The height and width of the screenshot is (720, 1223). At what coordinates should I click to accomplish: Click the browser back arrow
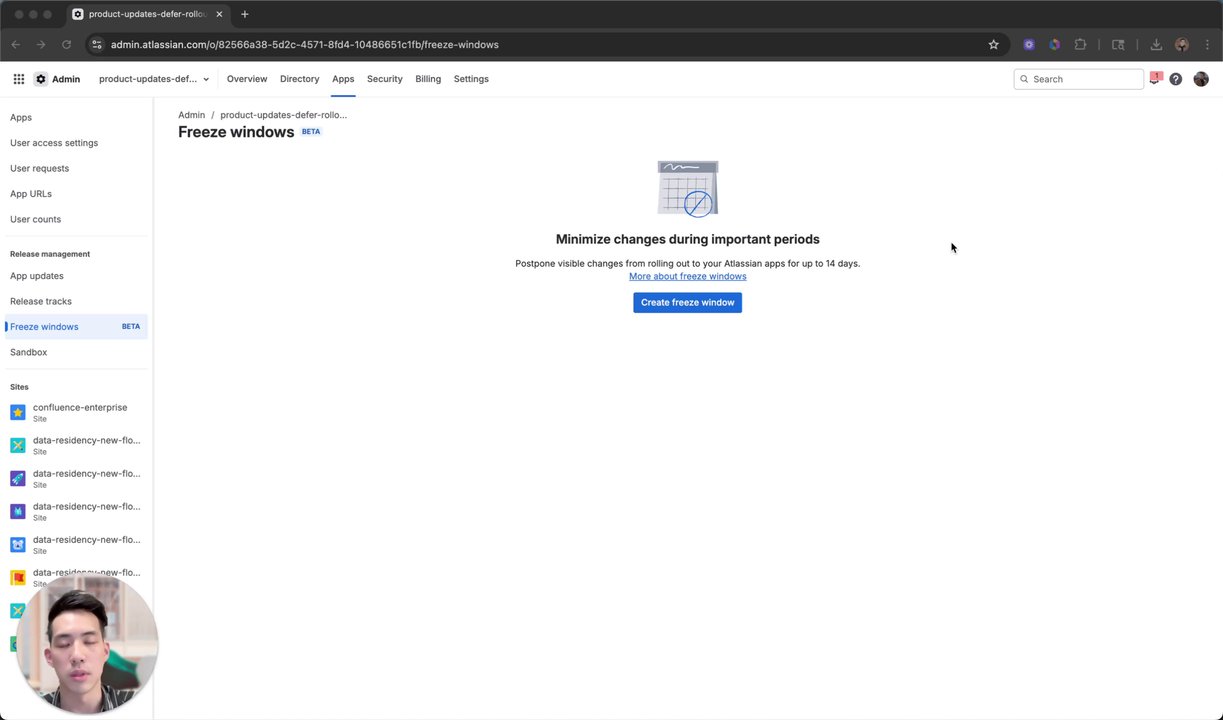pyautogui.click(x=16, y=44)
